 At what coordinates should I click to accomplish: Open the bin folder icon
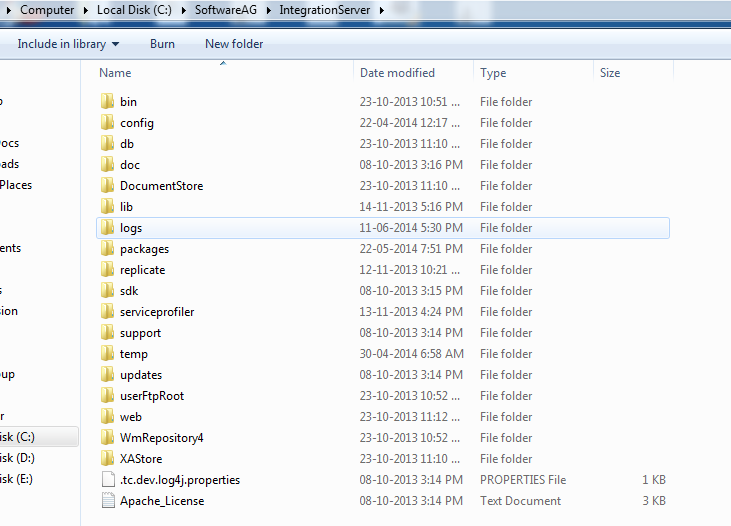pos(107,101)
